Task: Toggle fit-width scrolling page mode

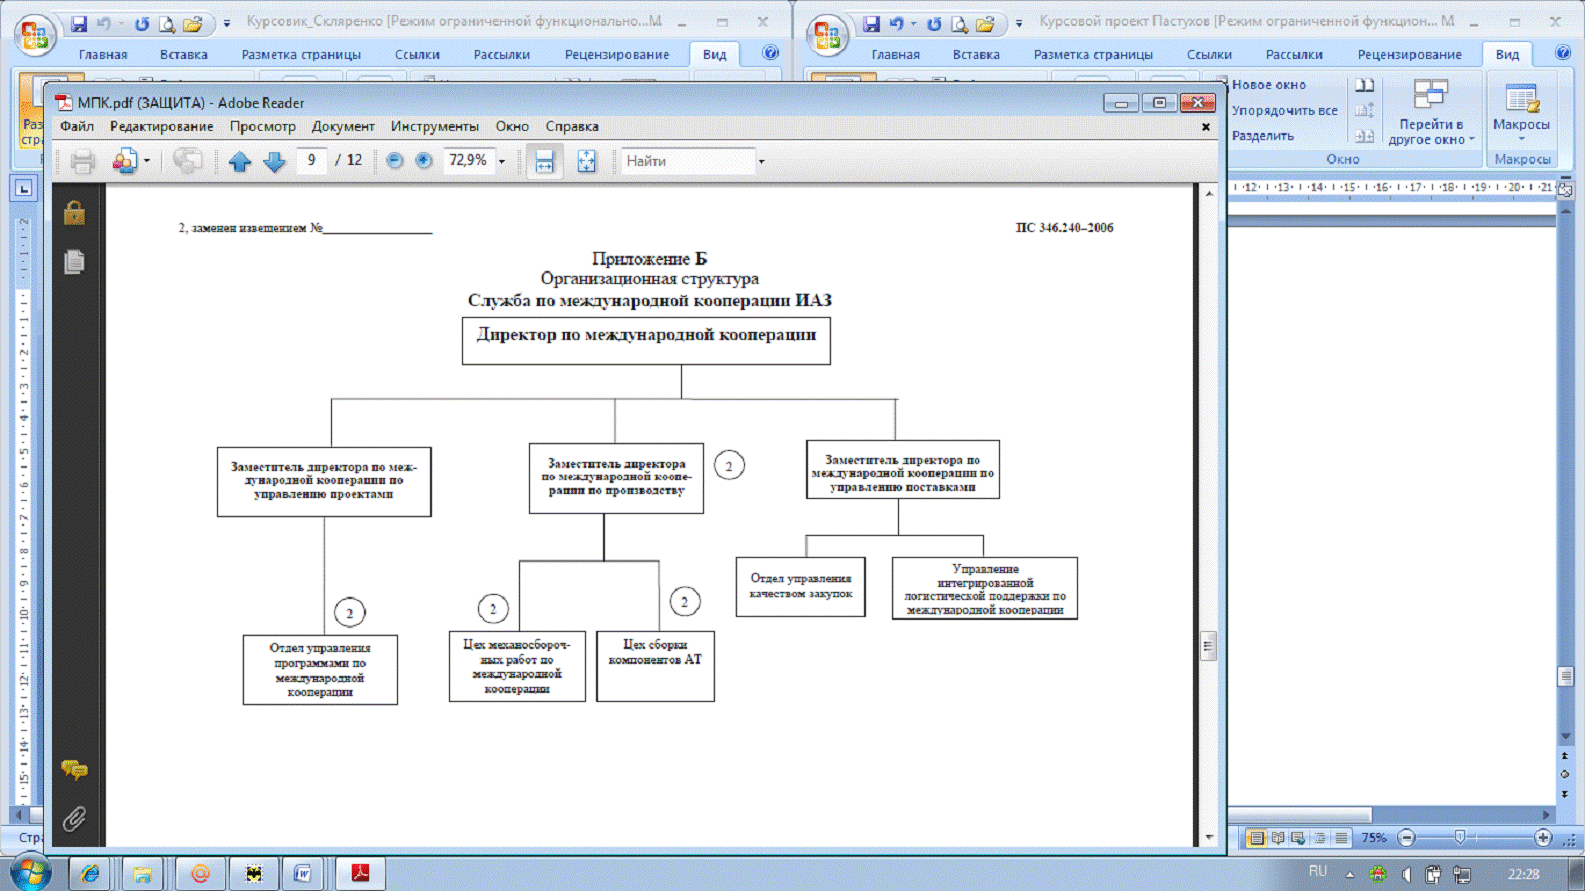Action: pos(544,161)
